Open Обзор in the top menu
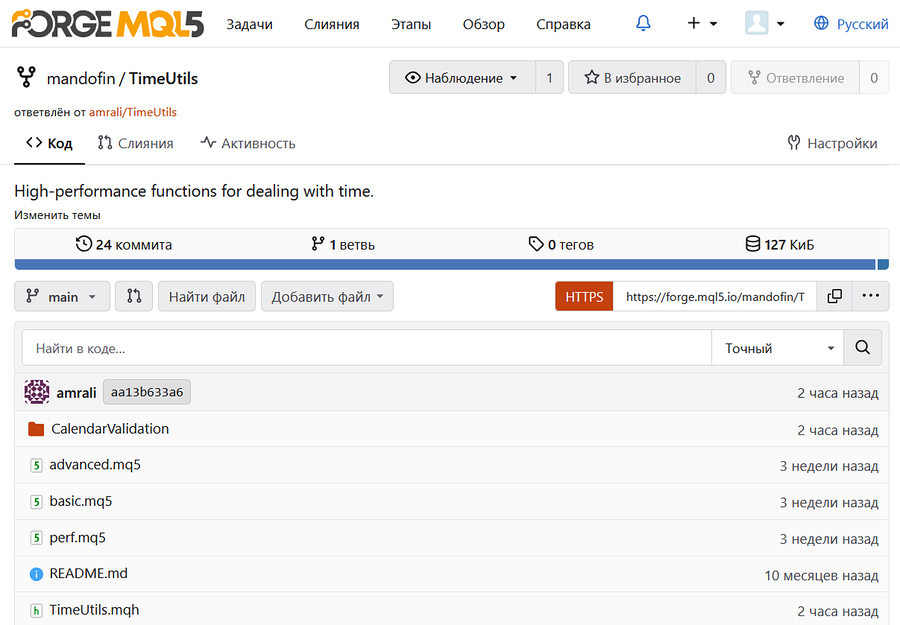 (483, 24)
